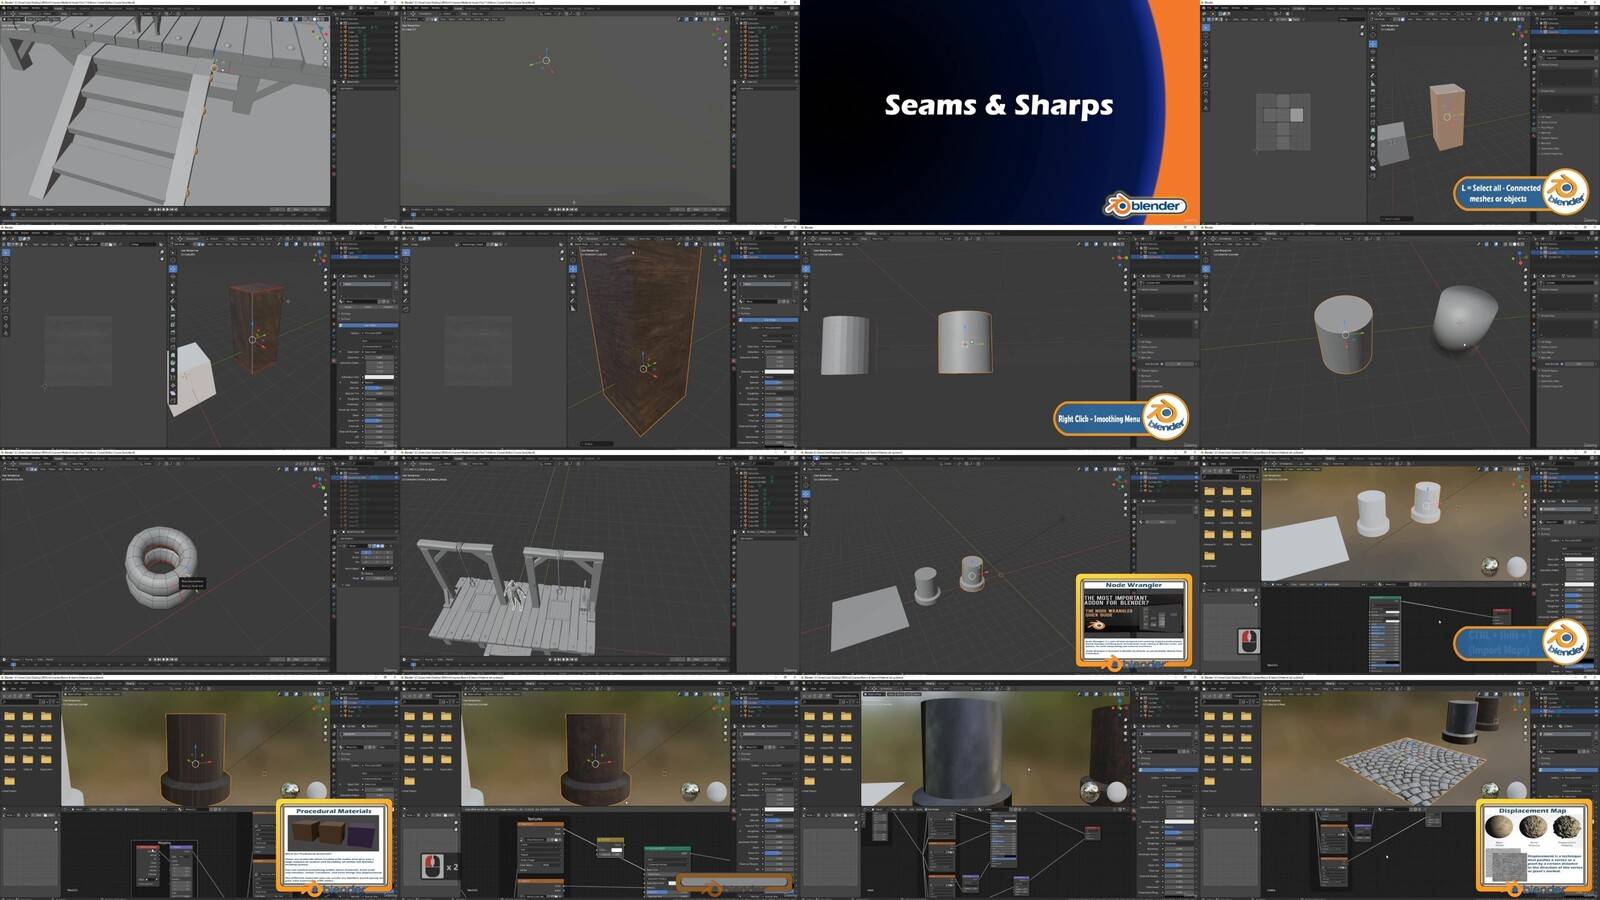Image resolution: width=1600 pixels, height=900 pixels.
Task: Click the Blender logo on the Import Maps badge
Action: 1565,640
